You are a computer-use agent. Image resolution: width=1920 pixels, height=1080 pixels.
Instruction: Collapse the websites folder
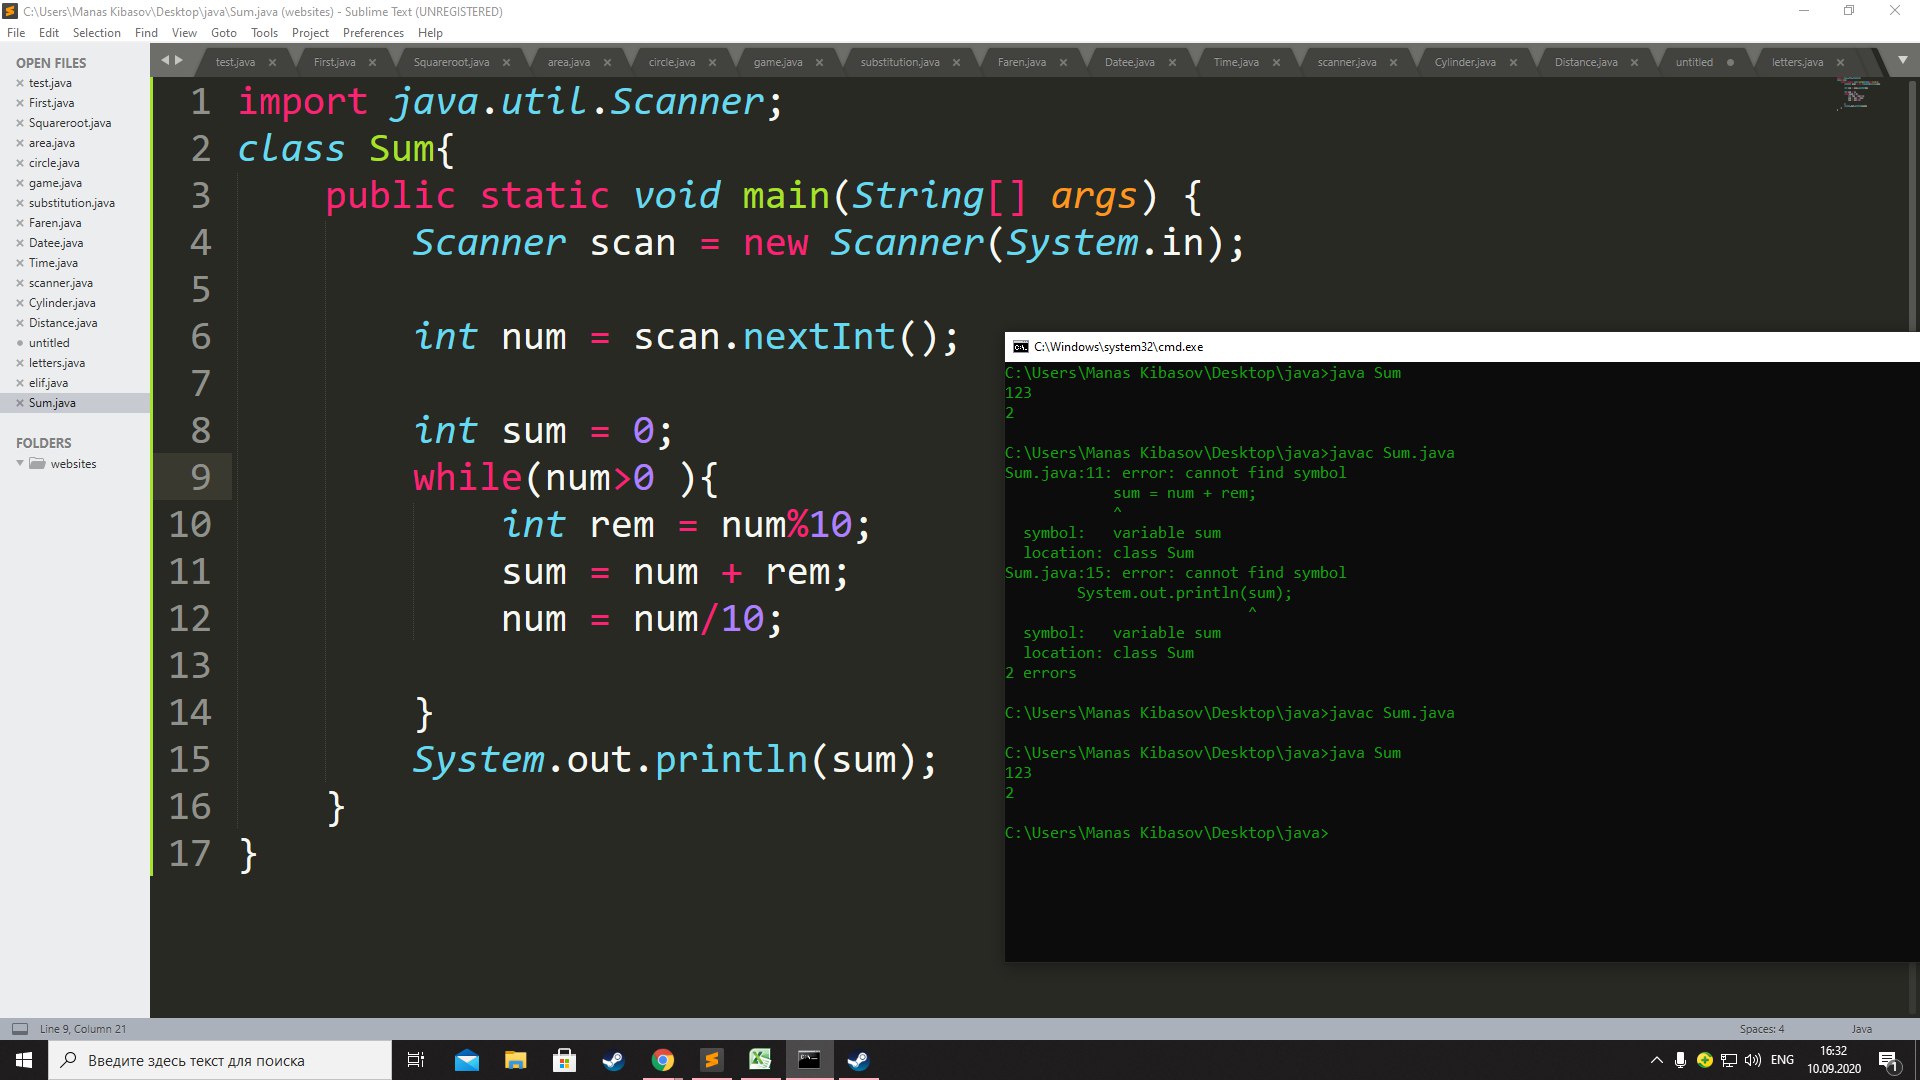click(20, 463)
